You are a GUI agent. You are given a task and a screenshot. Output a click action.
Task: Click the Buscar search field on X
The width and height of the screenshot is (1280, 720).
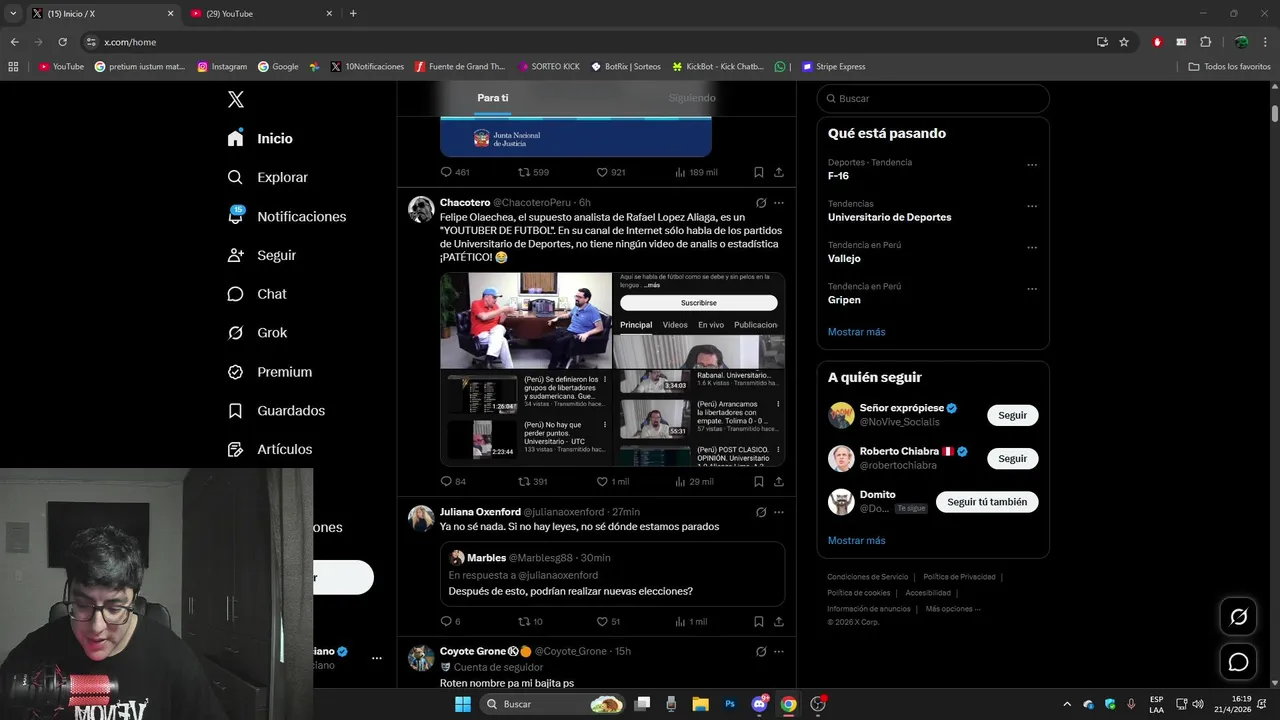[933, 99]
